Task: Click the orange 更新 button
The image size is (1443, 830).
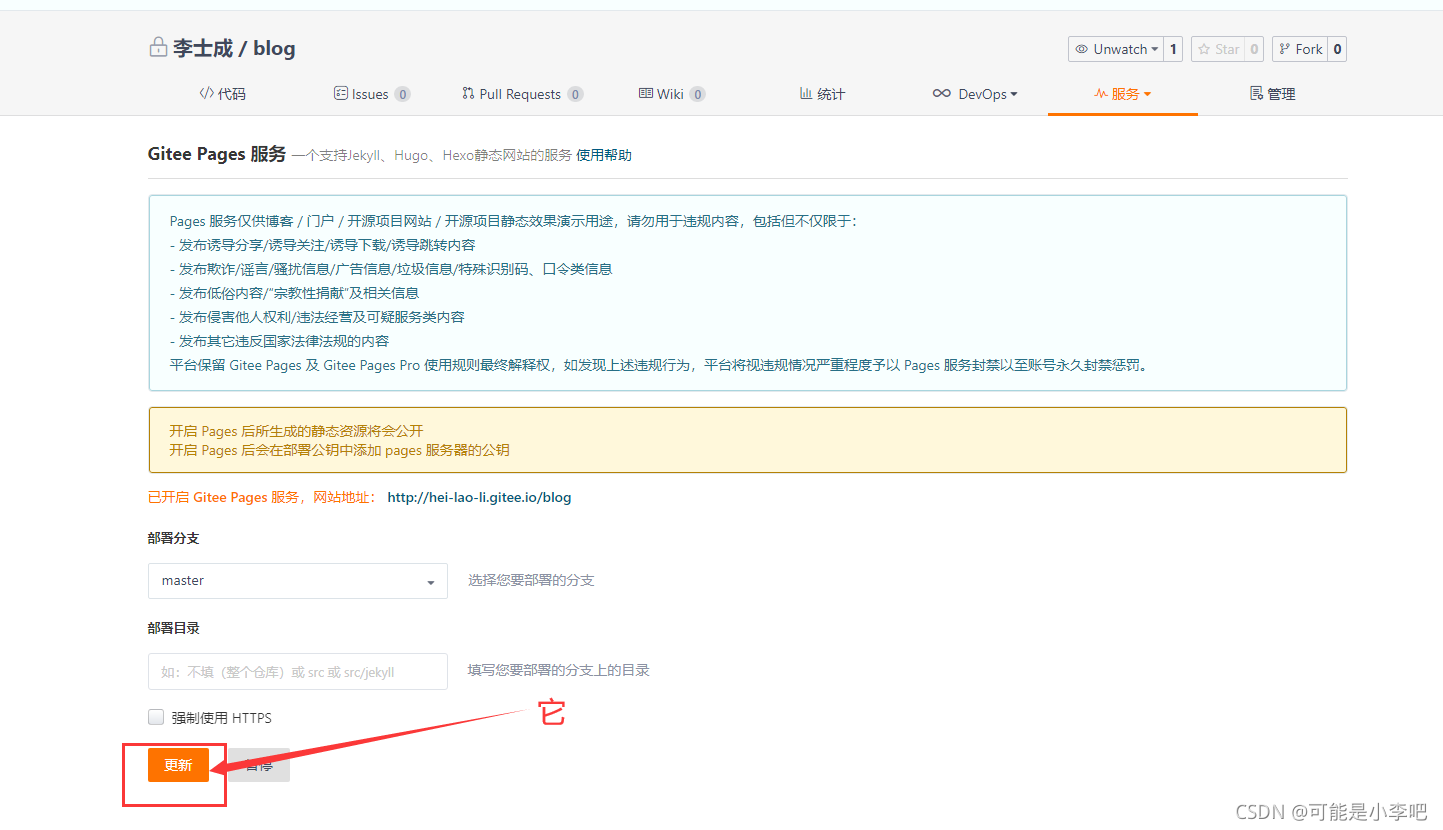Action: [178, 765]
